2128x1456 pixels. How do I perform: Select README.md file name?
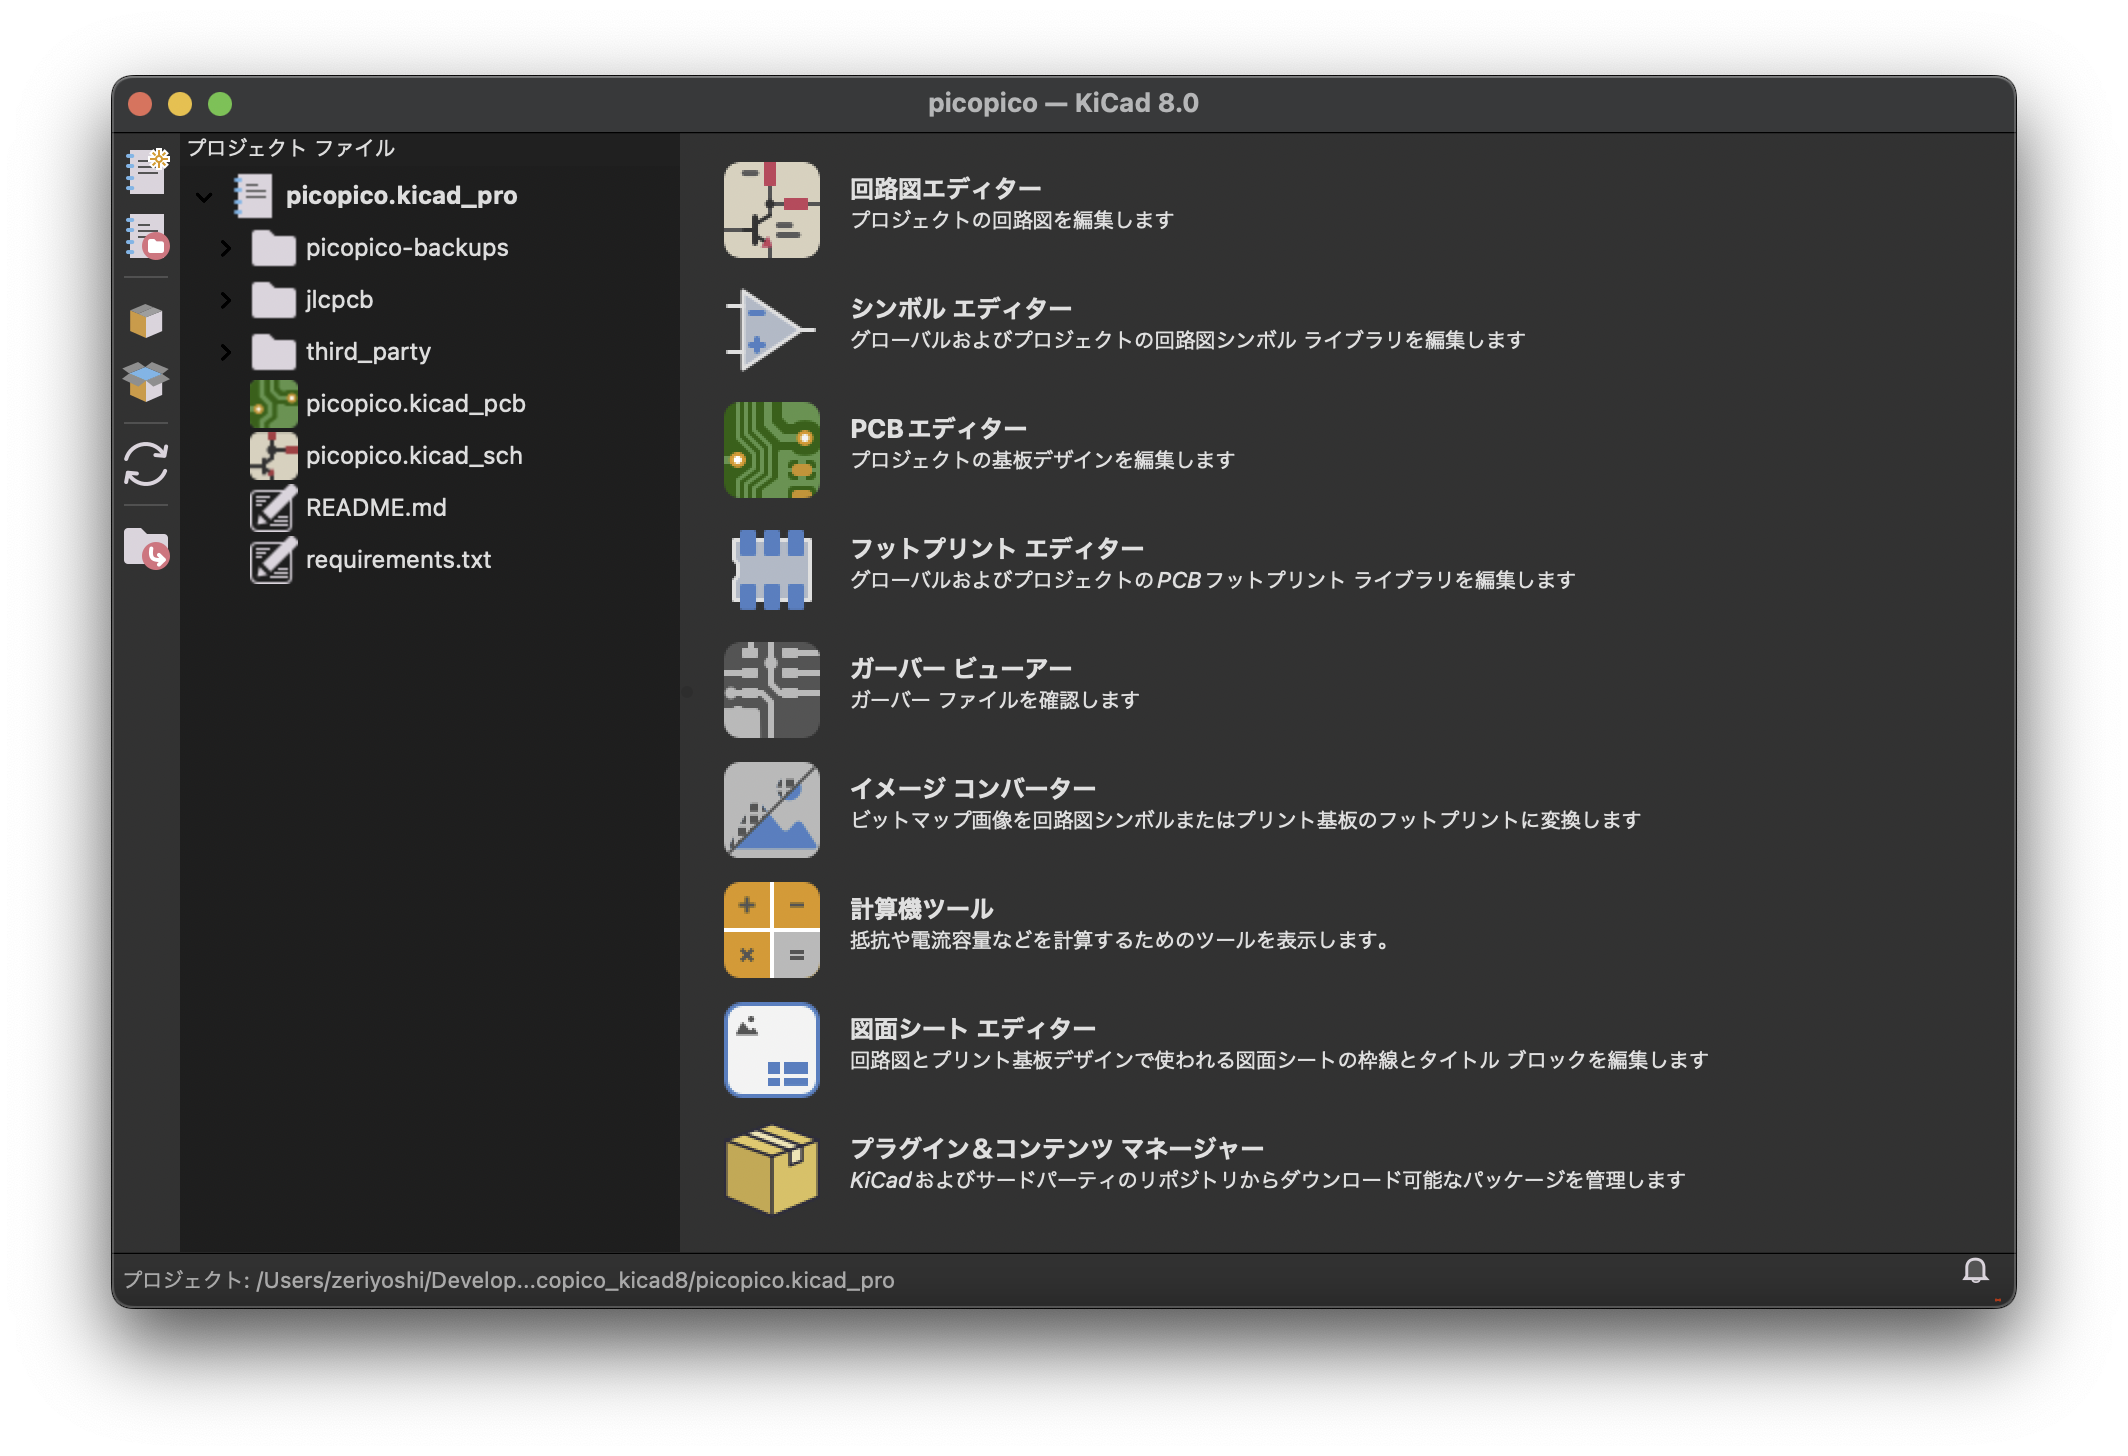[376, 508]
